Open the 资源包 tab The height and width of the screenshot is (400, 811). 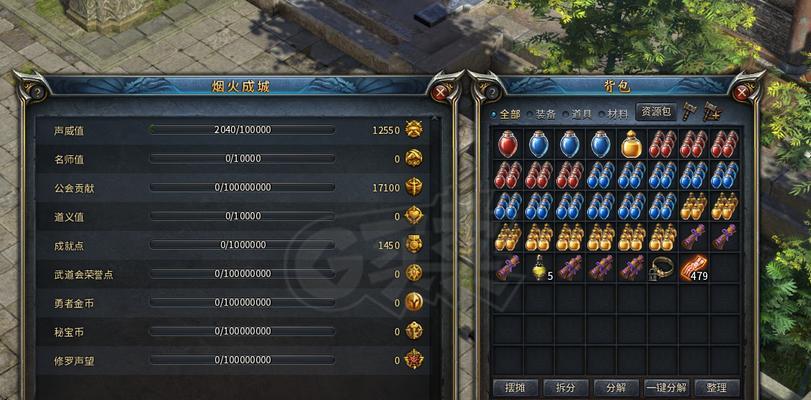point(656,111)
